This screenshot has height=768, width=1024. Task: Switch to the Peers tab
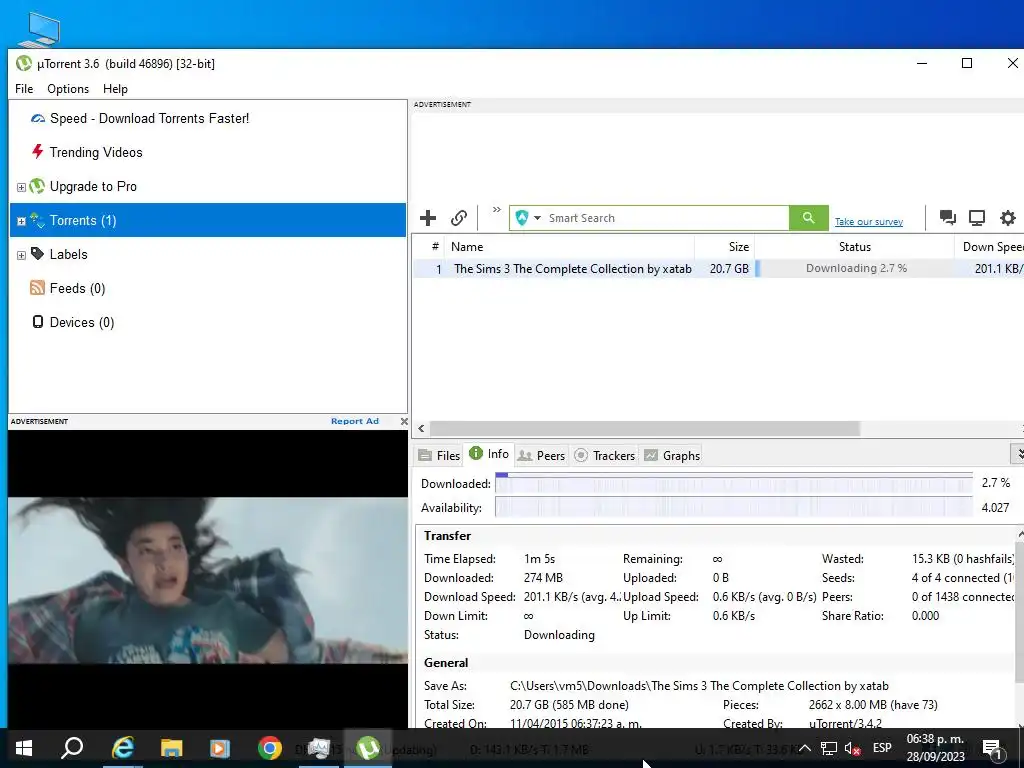click(x=541, y=455)
